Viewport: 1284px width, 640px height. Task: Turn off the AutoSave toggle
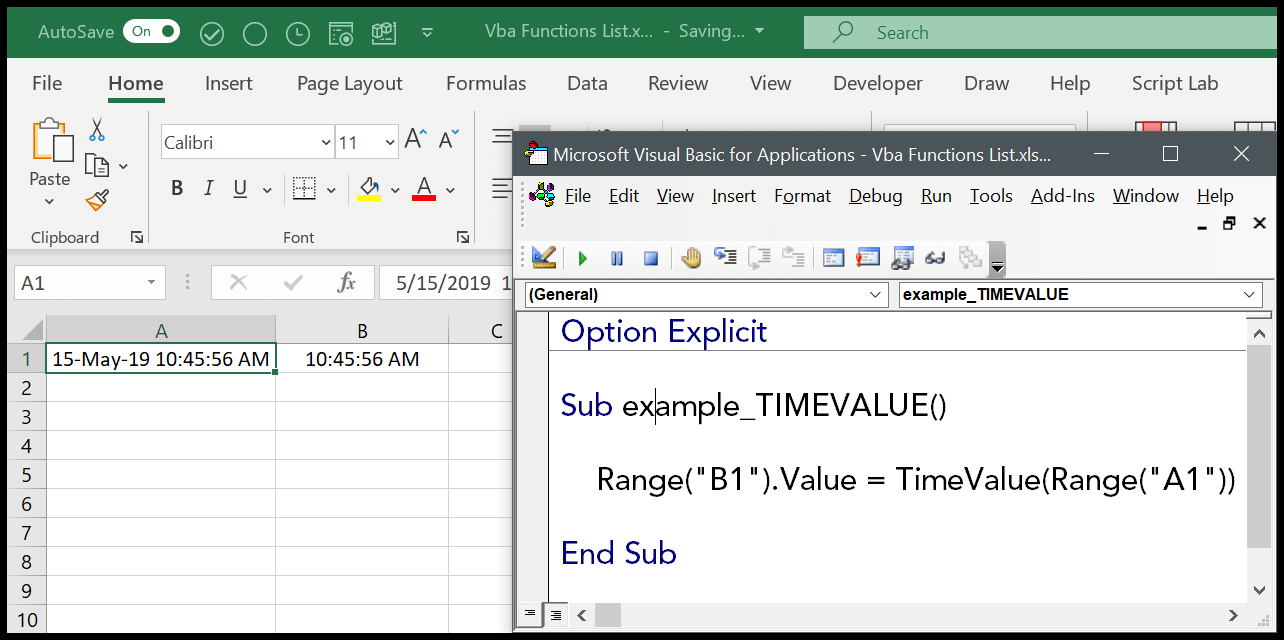151,31
